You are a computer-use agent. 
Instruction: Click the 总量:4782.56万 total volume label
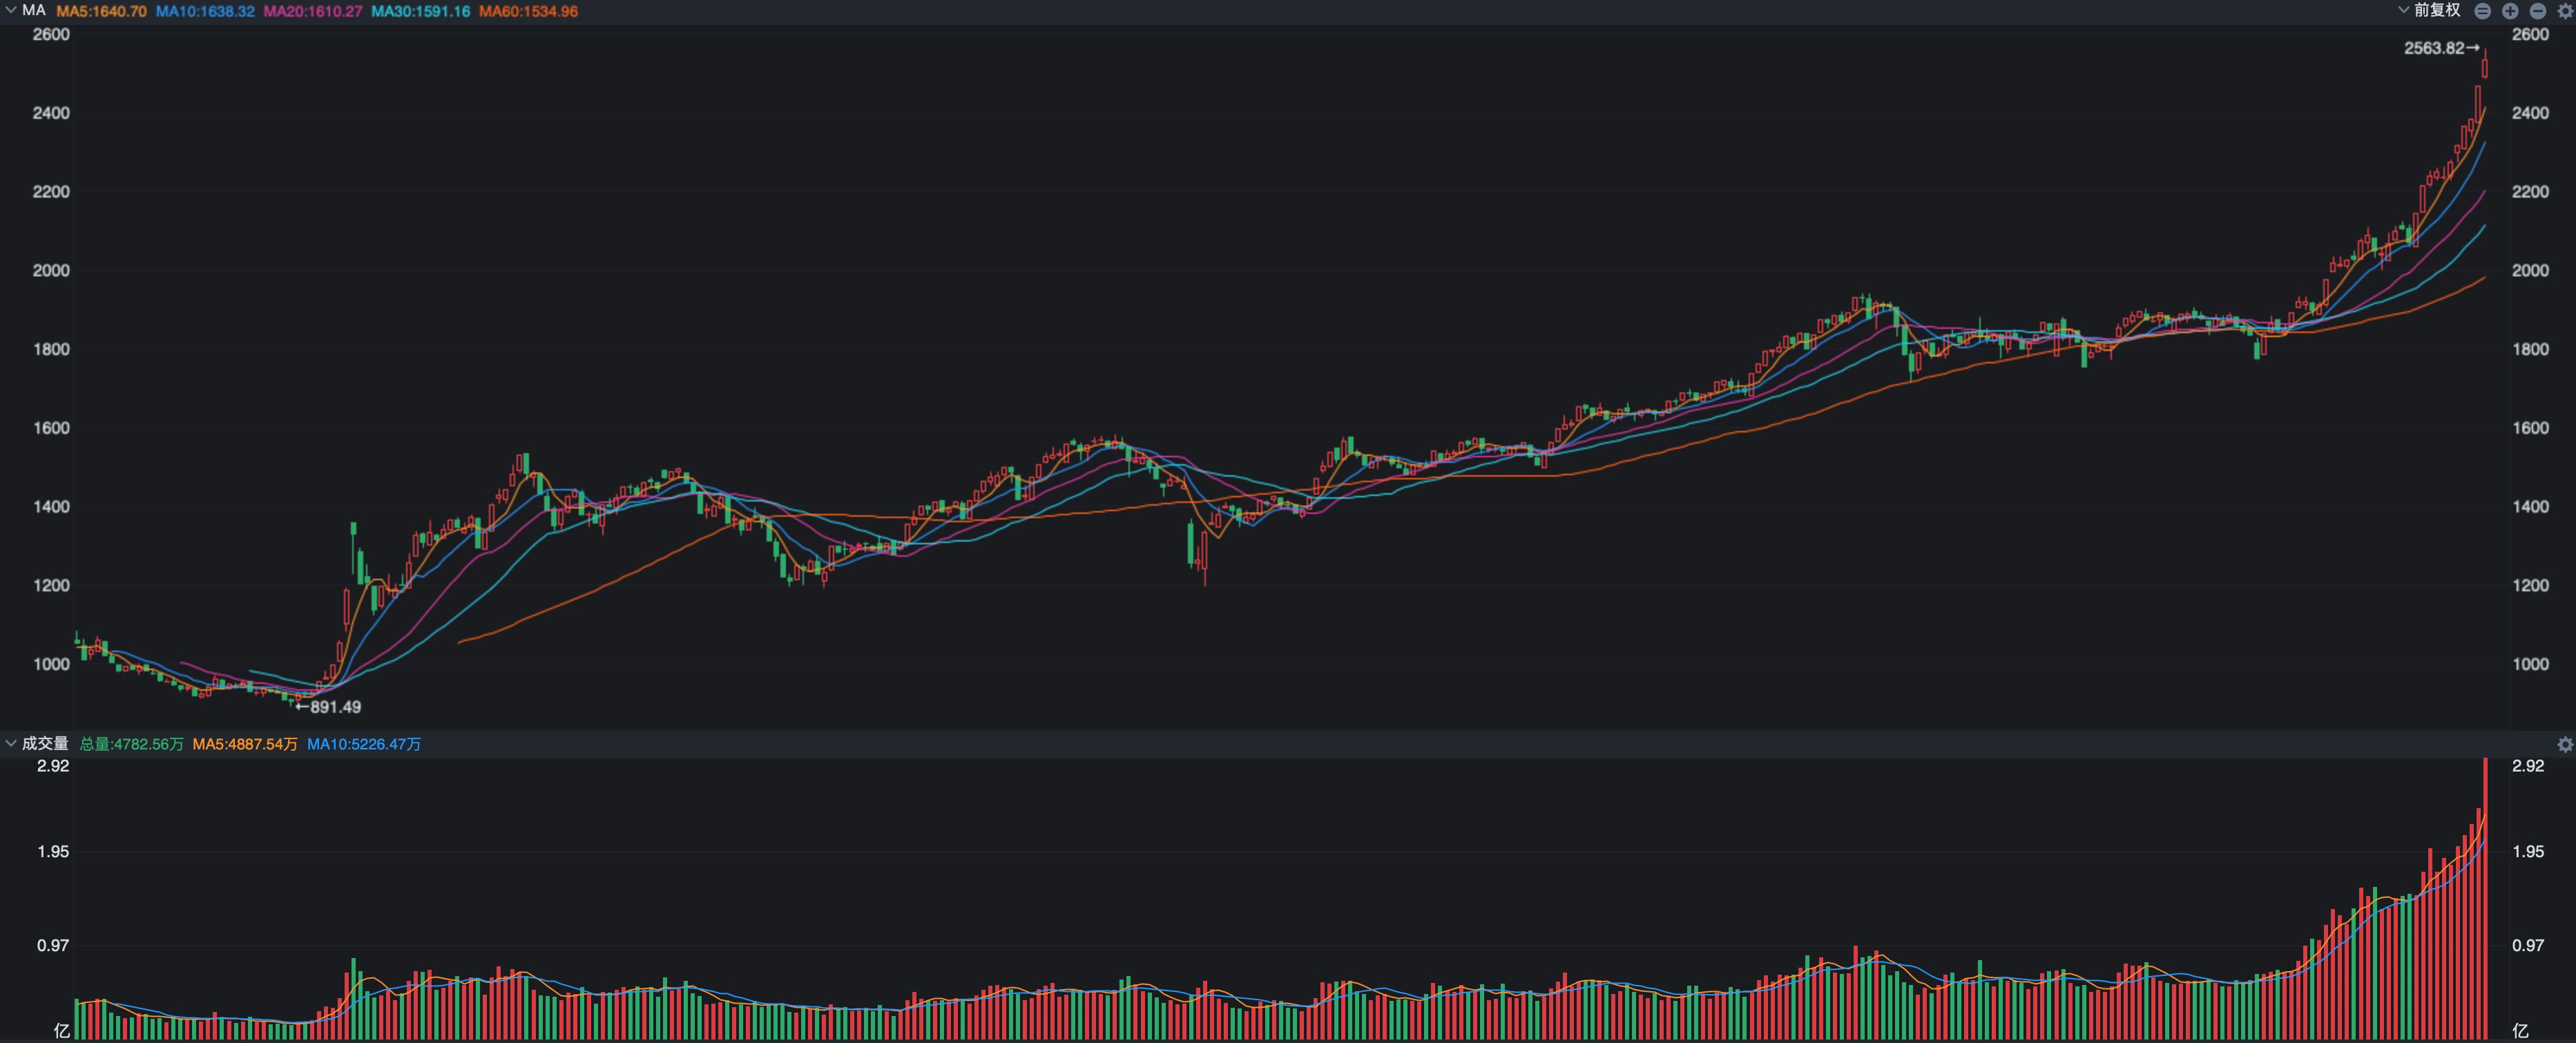click(131, 744)
